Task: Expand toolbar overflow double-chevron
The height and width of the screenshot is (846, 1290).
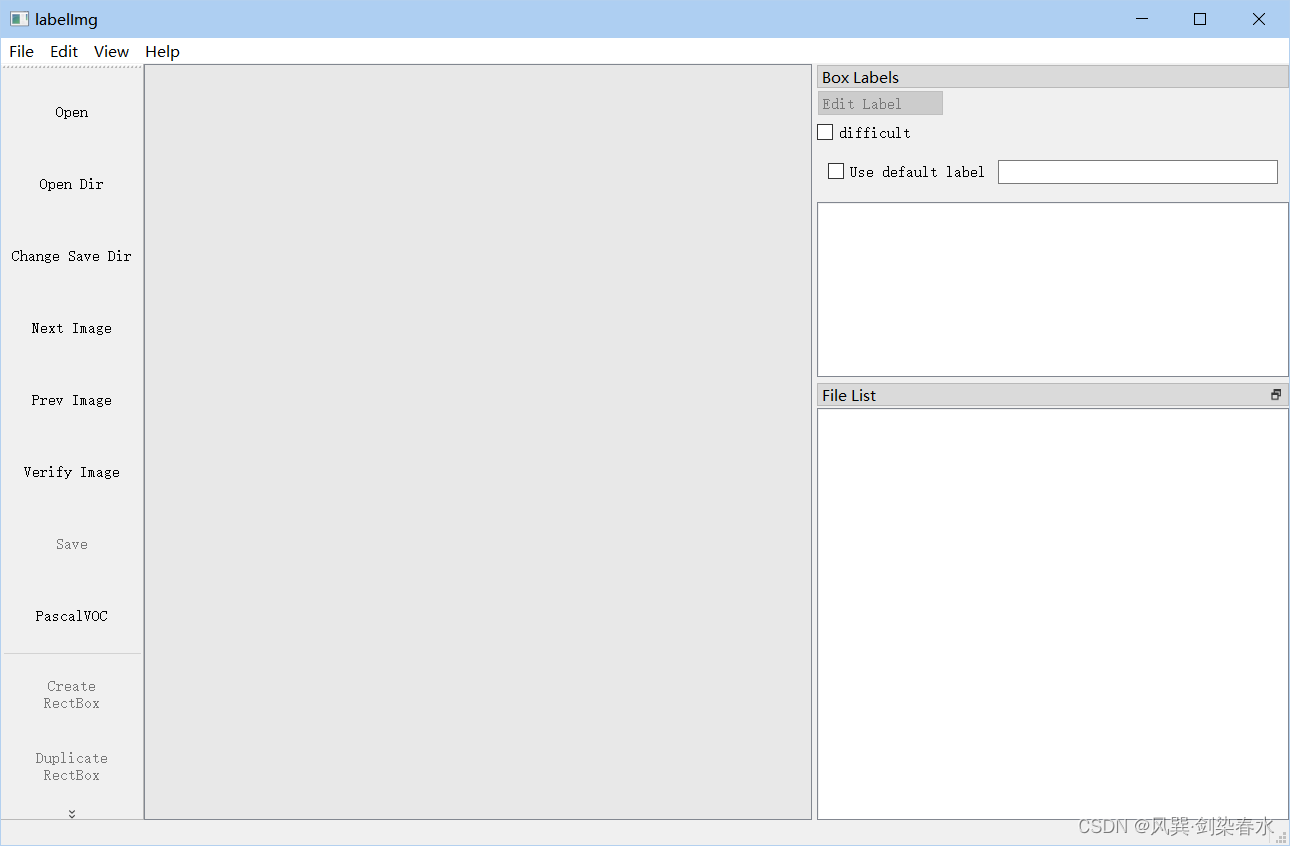Action: tap(72, 814)
